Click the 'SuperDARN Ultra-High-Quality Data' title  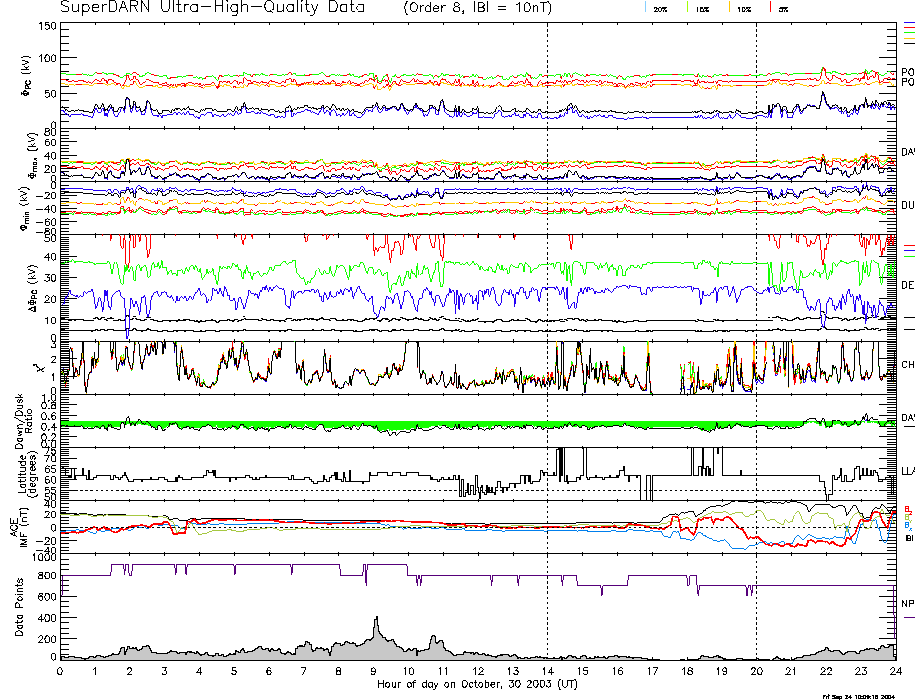(x=213, y=8)
